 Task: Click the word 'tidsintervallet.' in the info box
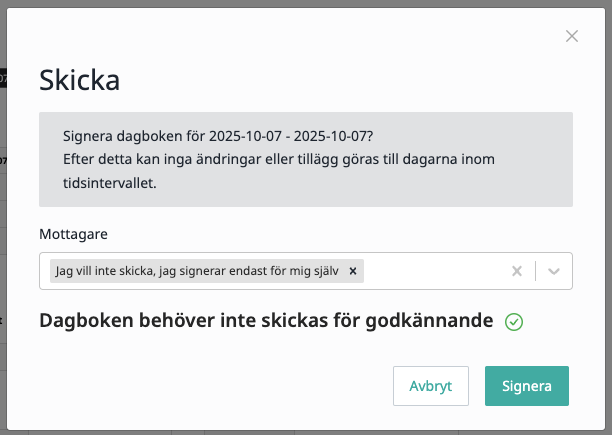point(110,183)
